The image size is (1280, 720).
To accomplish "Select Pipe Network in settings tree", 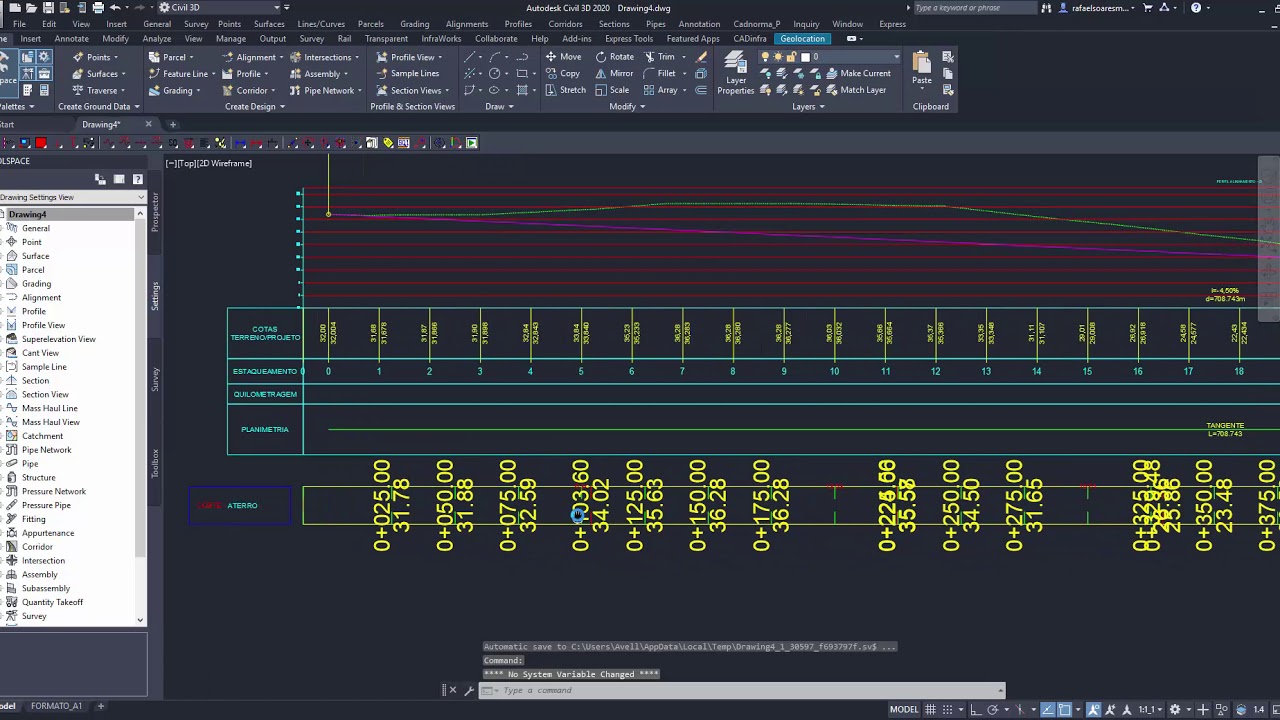I will (47, 450).
